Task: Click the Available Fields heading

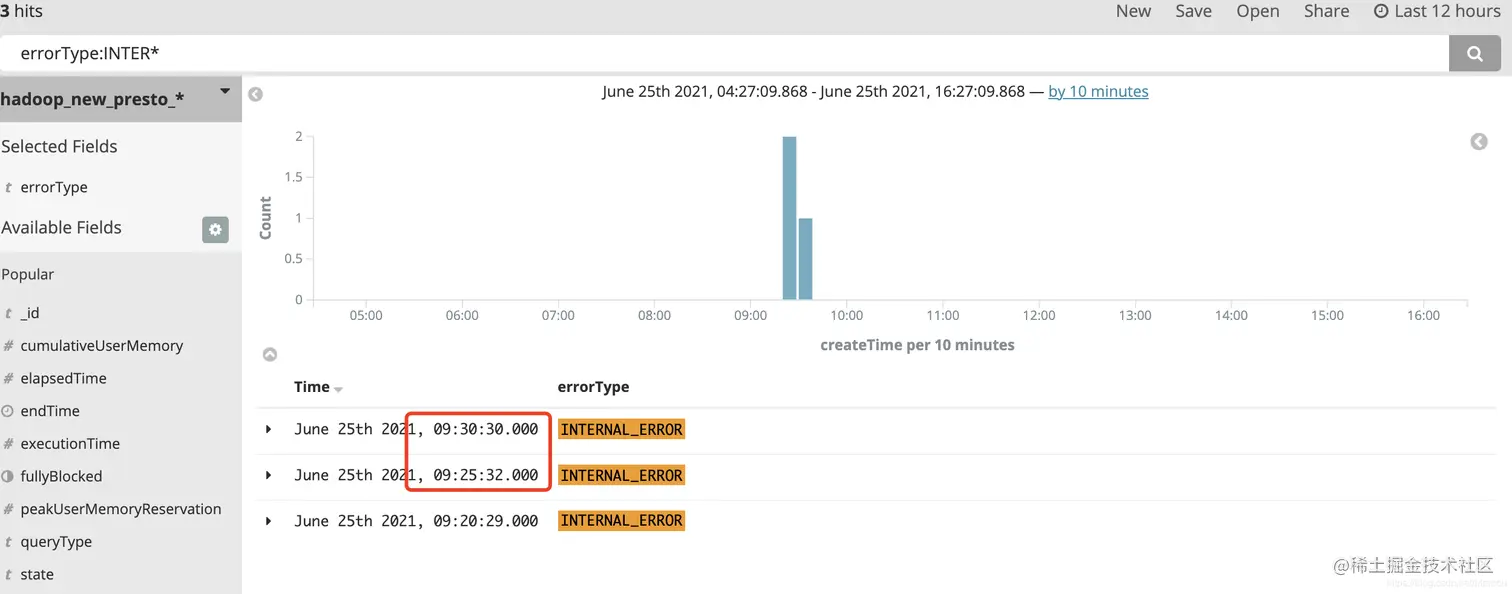Action: coord(61,227)
